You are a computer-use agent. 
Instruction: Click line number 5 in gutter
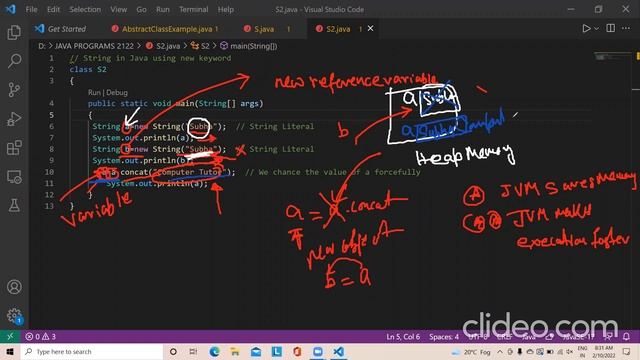coord(51,115)
